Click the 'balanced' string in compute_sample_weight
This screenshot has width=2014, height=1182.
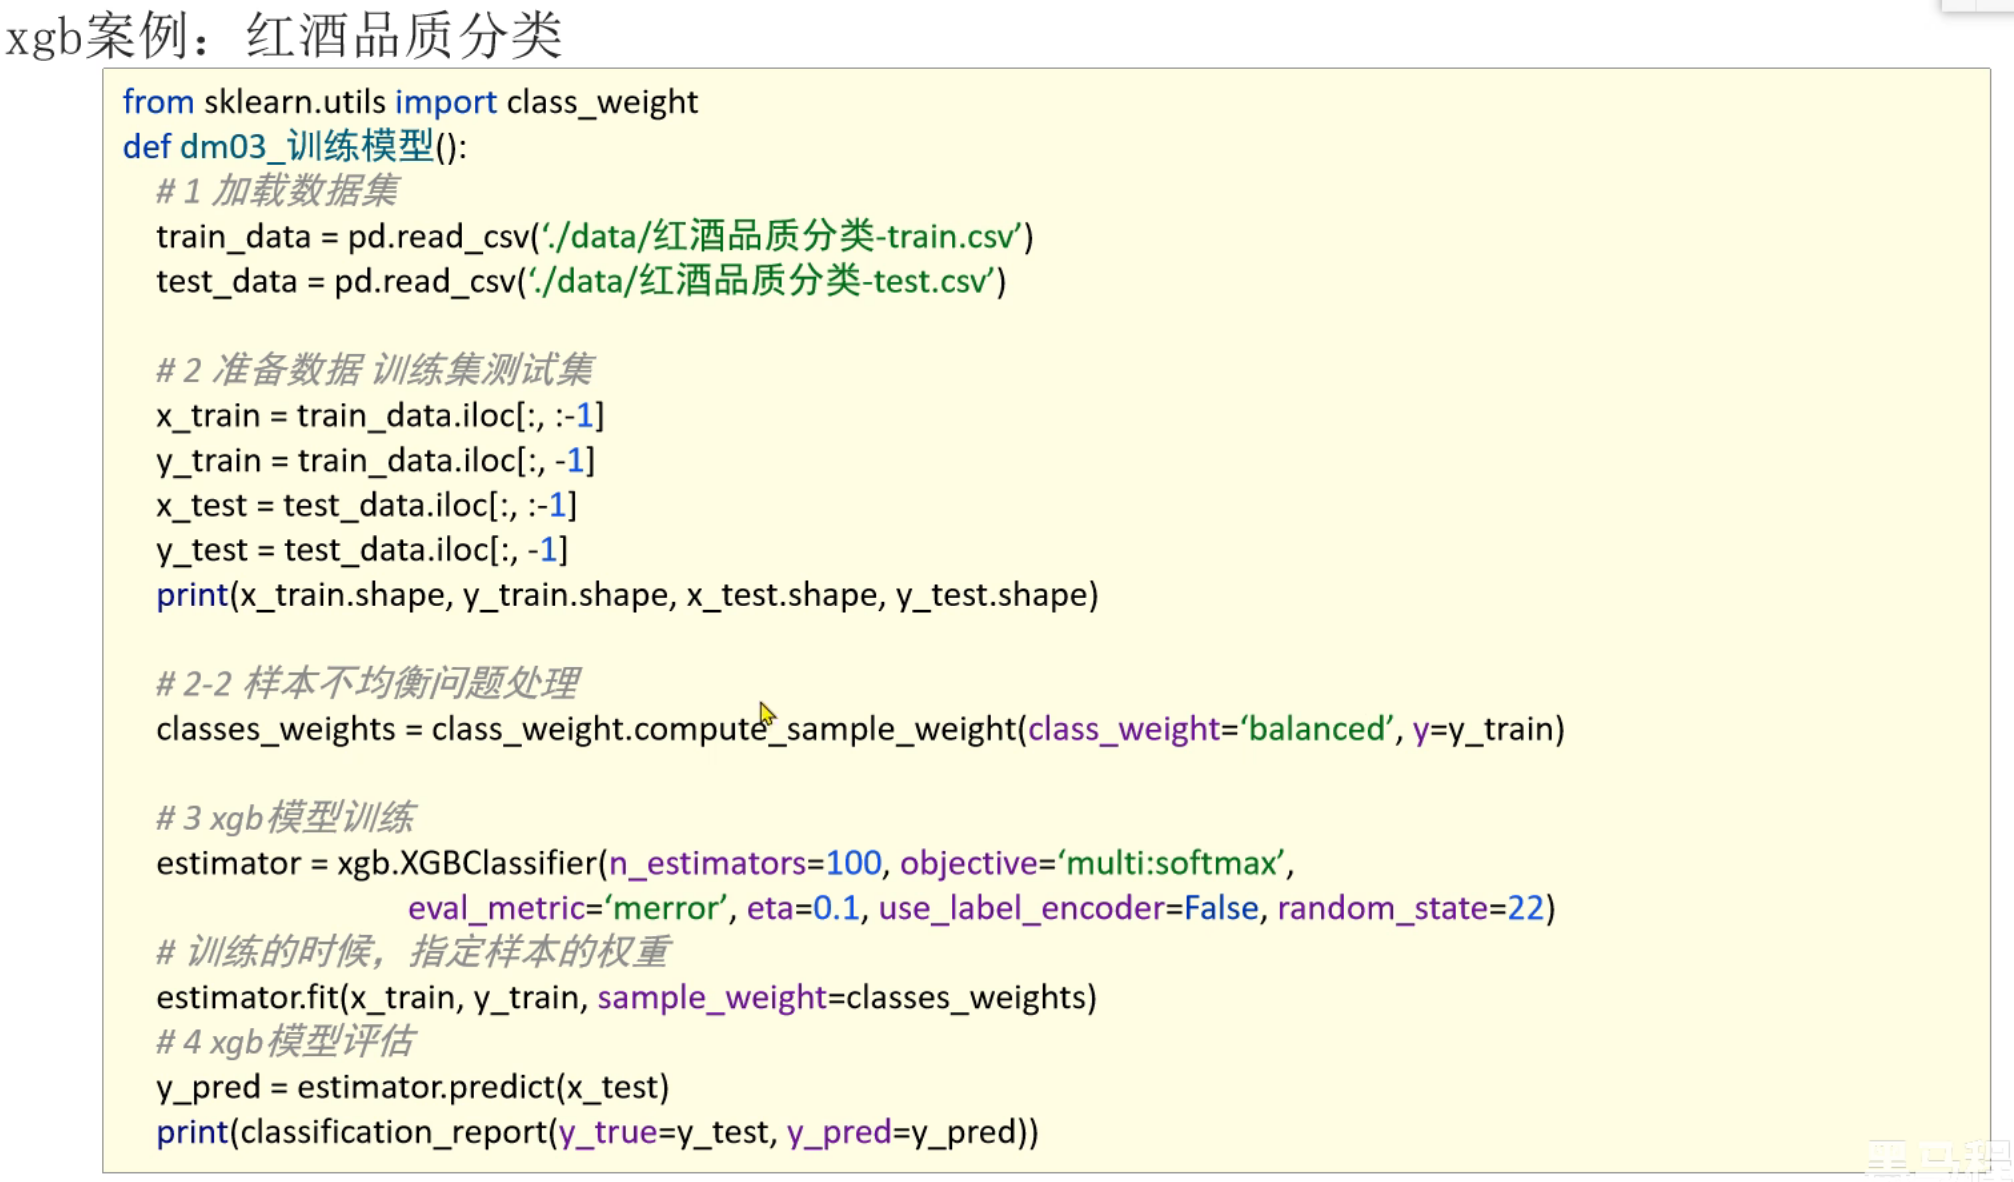pos(1317,729)
